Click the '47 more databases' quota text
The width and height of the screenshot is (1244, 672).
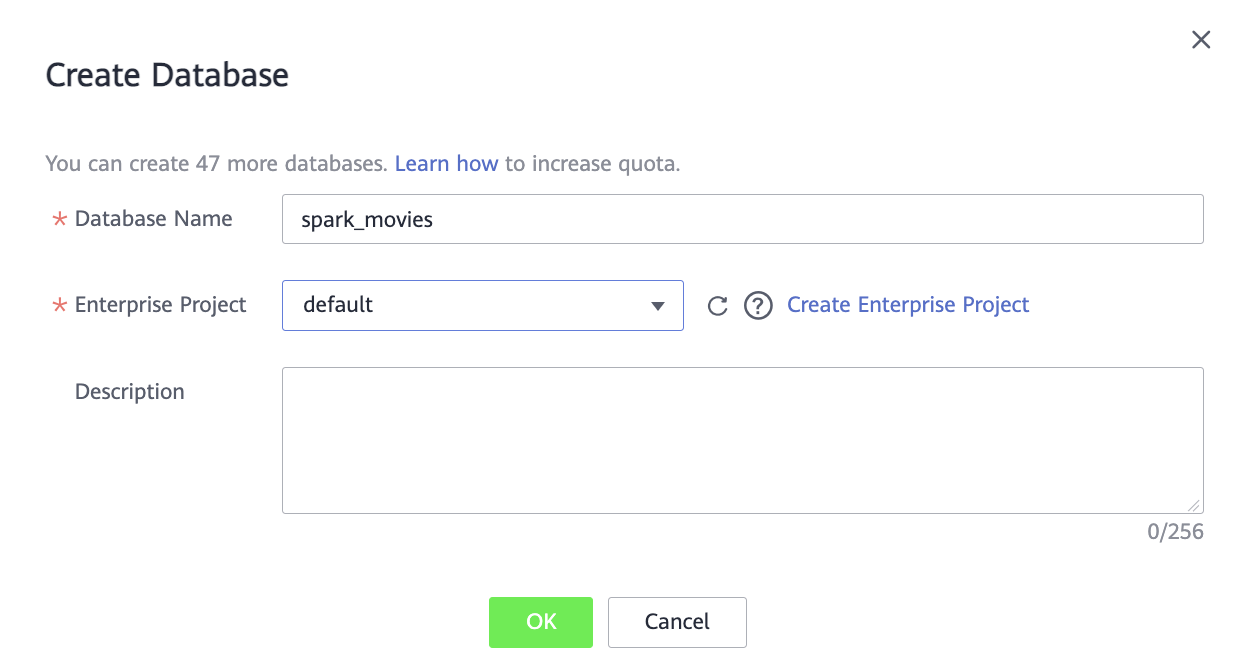285,164
